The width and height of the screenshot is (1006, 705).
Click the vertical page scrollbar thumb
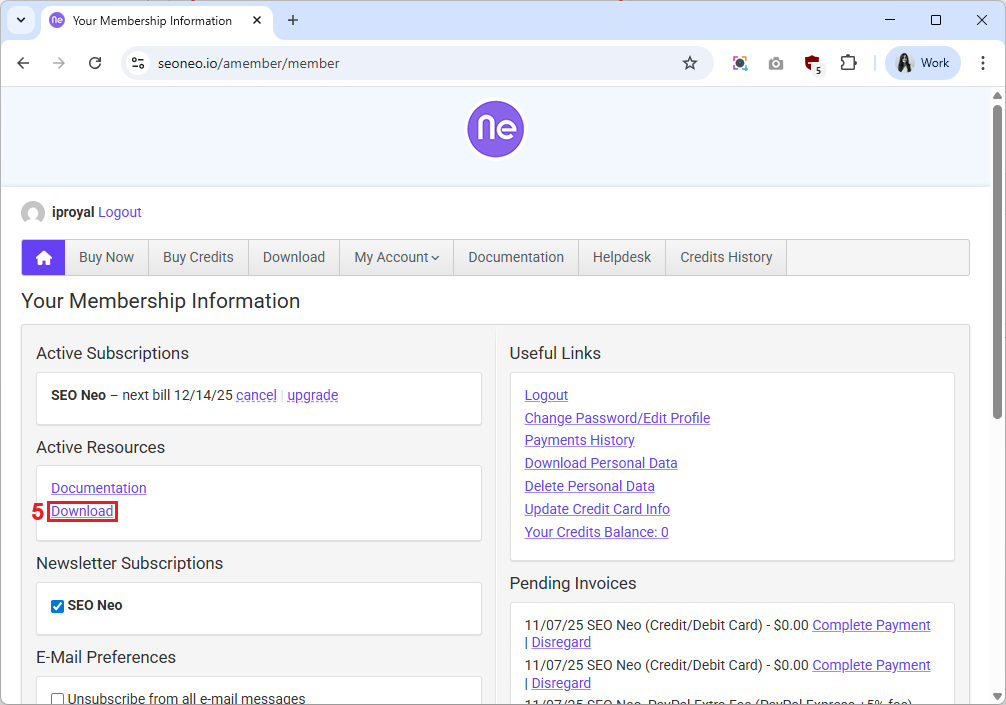tap(997, 262)
